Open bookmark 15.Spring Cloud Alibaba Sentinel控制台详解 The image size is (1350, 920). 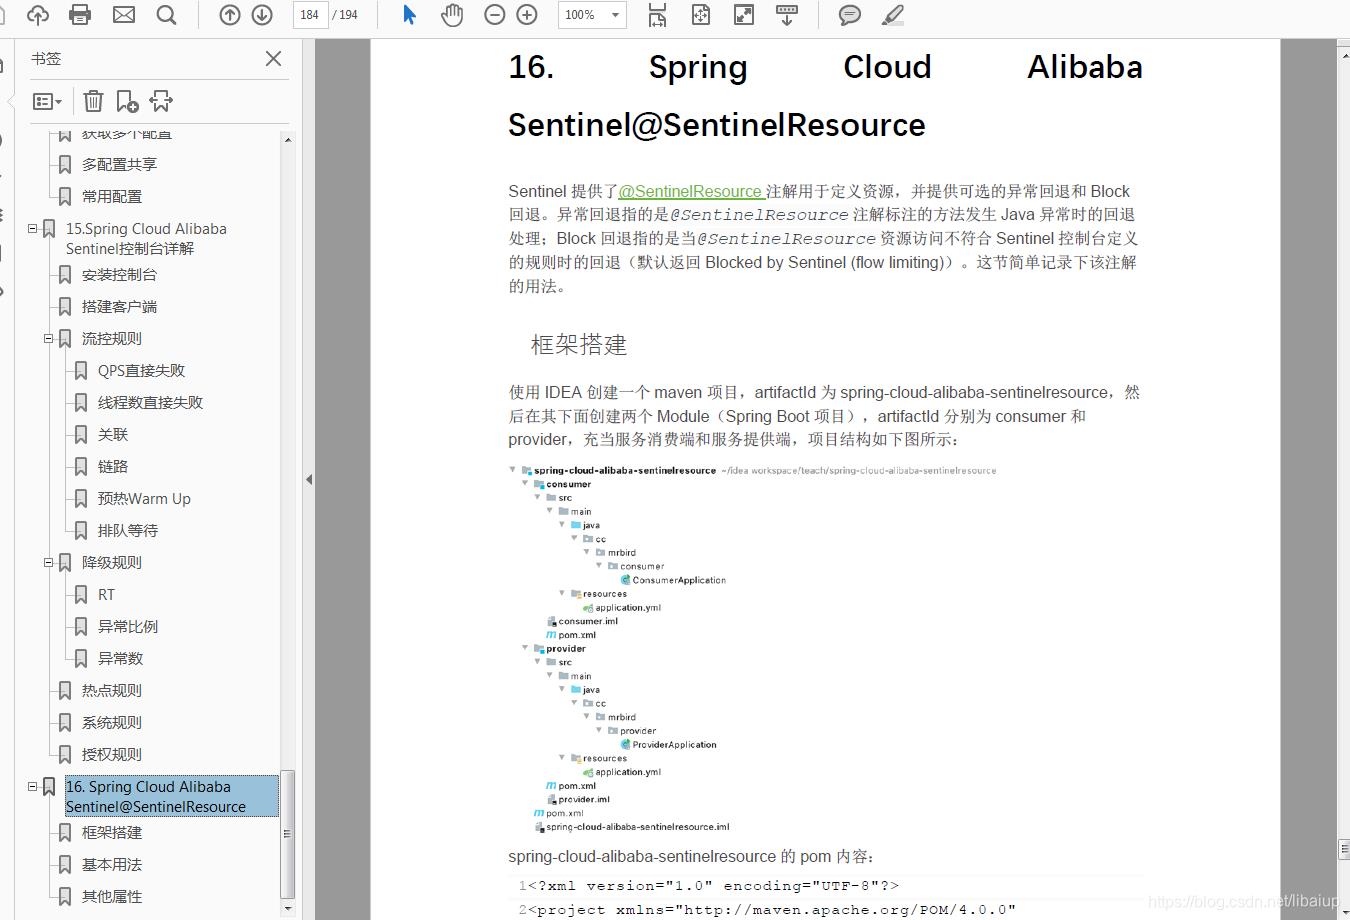click(146, 239)
